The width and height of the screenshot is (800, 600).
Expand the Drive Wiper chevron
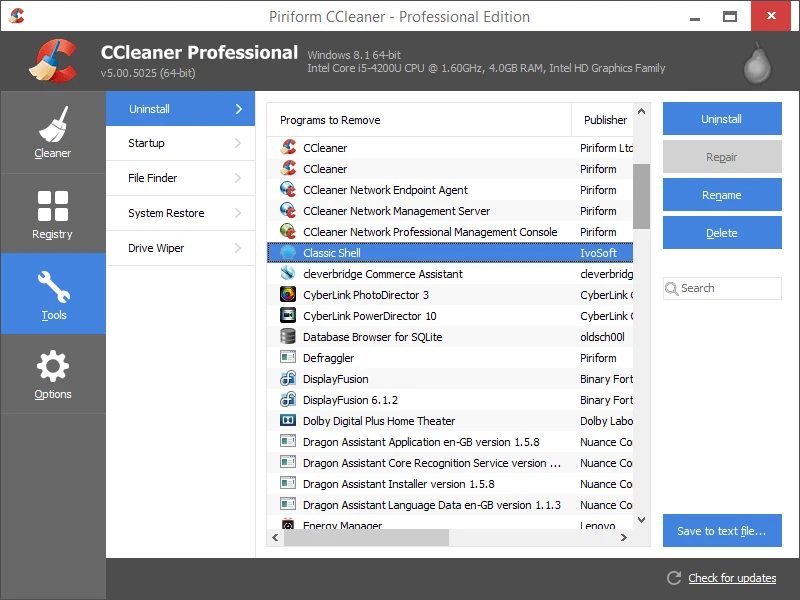(x=238, y=248)
